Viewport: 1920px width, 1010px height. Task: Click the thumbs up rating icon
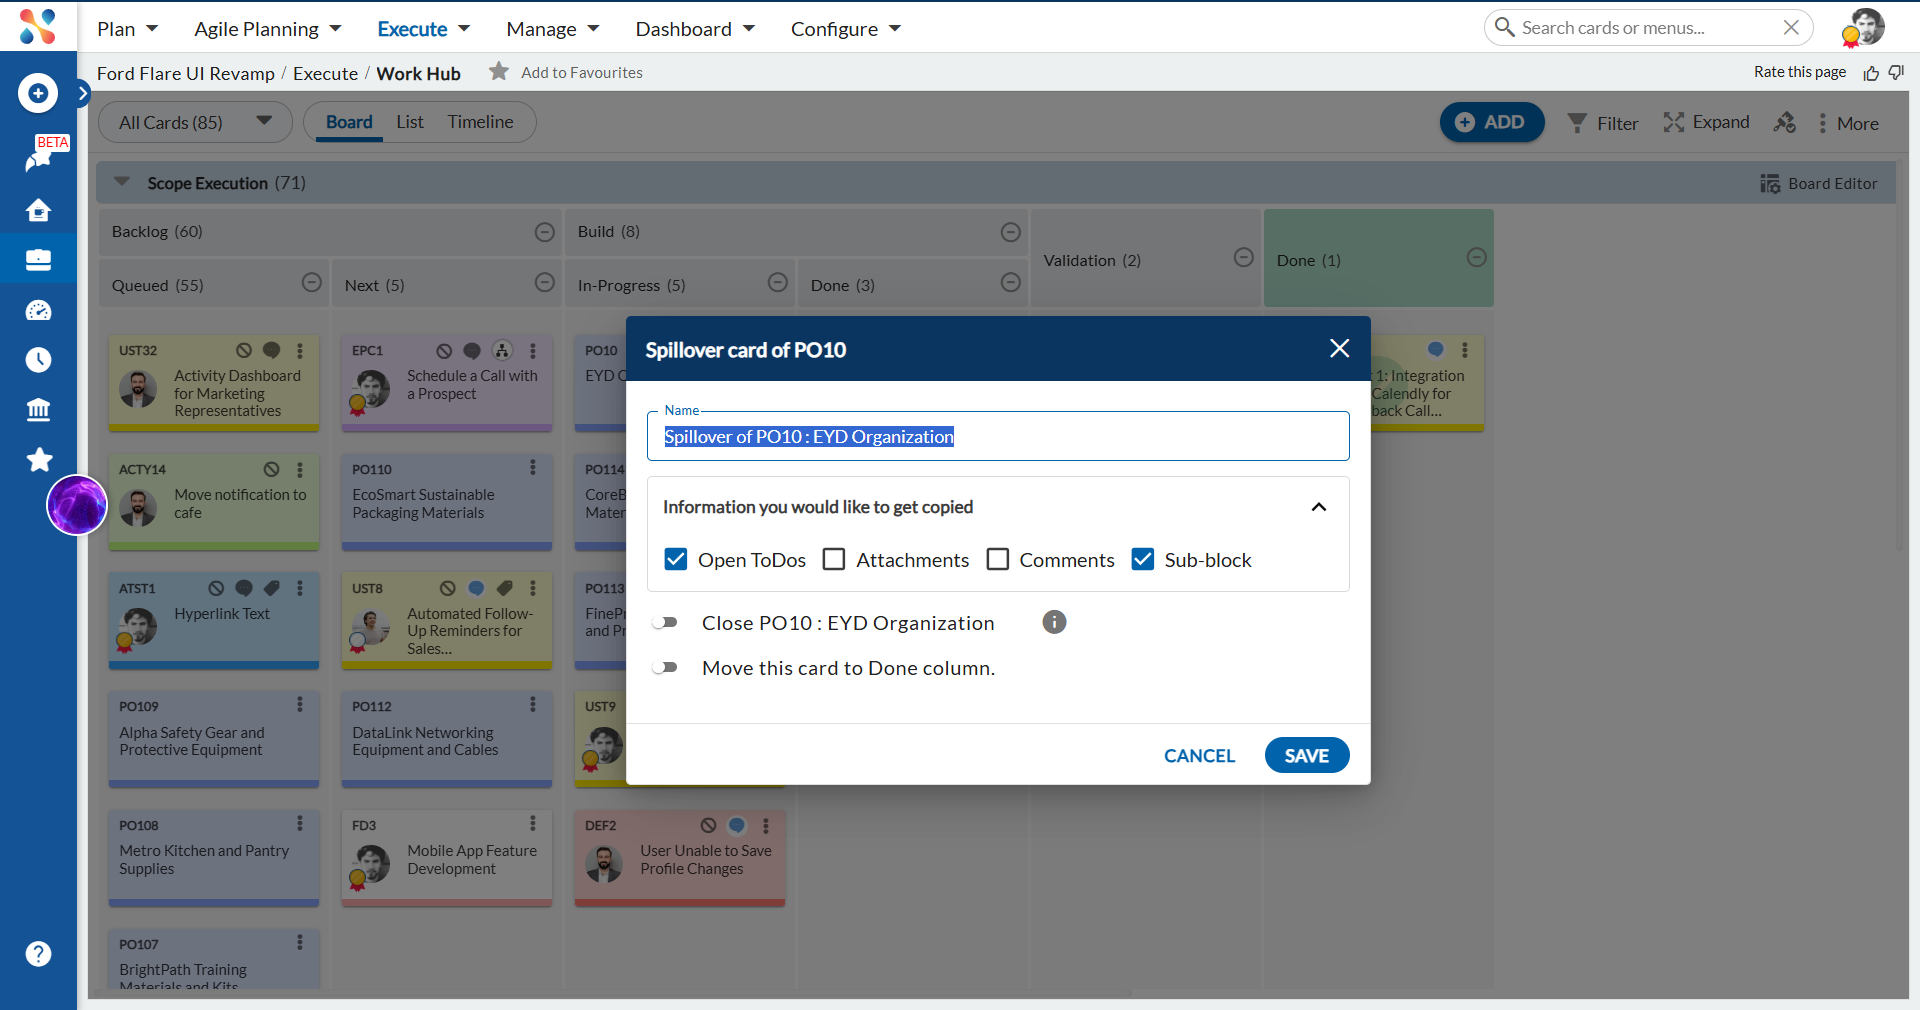tap(1871, 73)
